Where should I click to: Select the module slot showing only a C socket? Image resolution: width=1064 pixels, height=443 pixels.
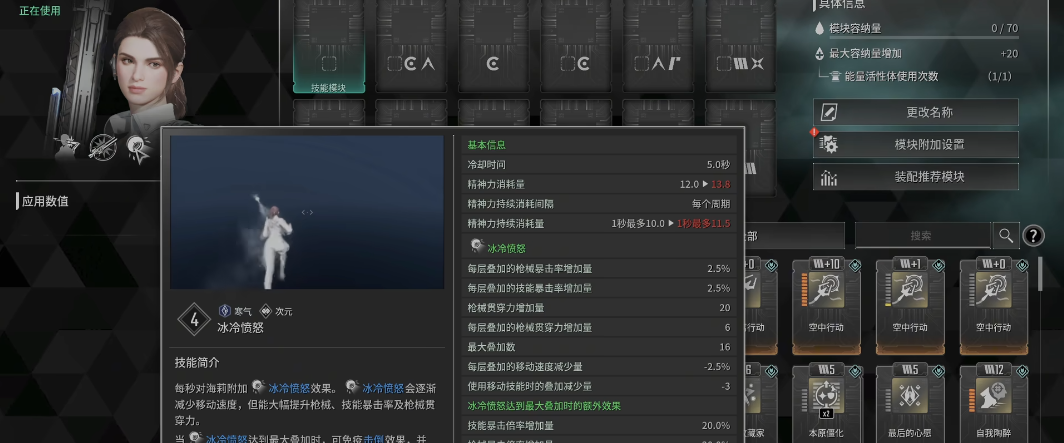(493, 45)
